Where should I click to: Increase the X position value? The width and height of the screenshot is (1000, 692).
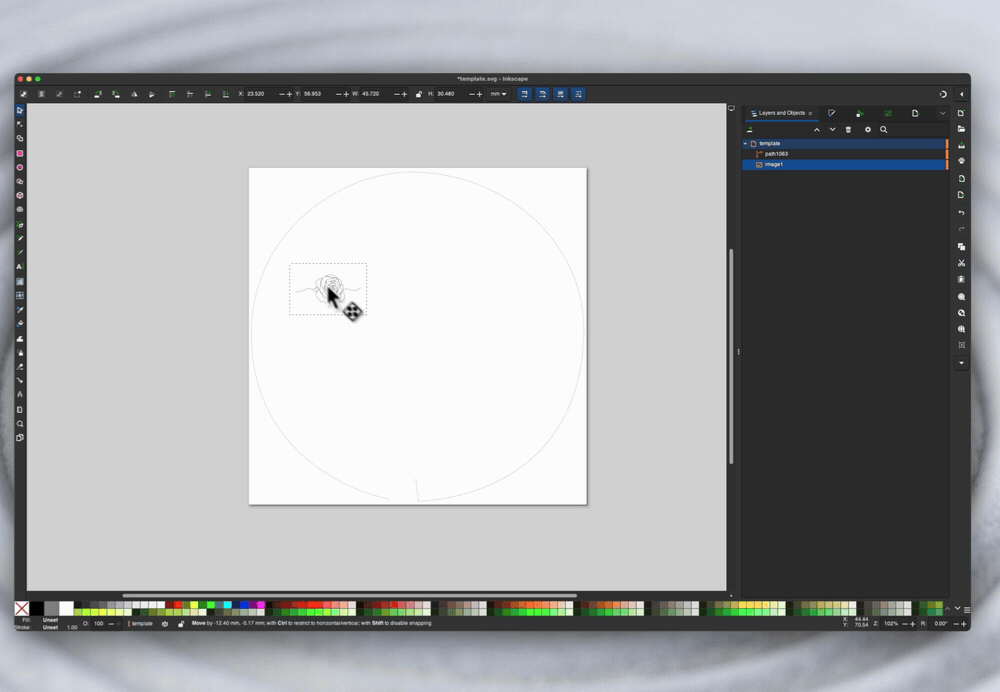pos(290,94)
